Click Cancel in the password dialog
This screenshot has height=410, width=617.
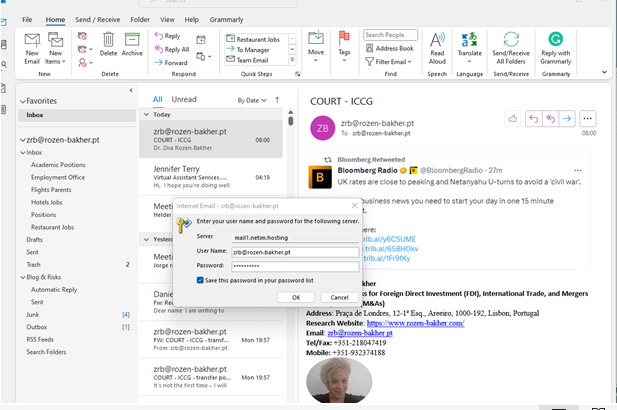coord(339,297)
